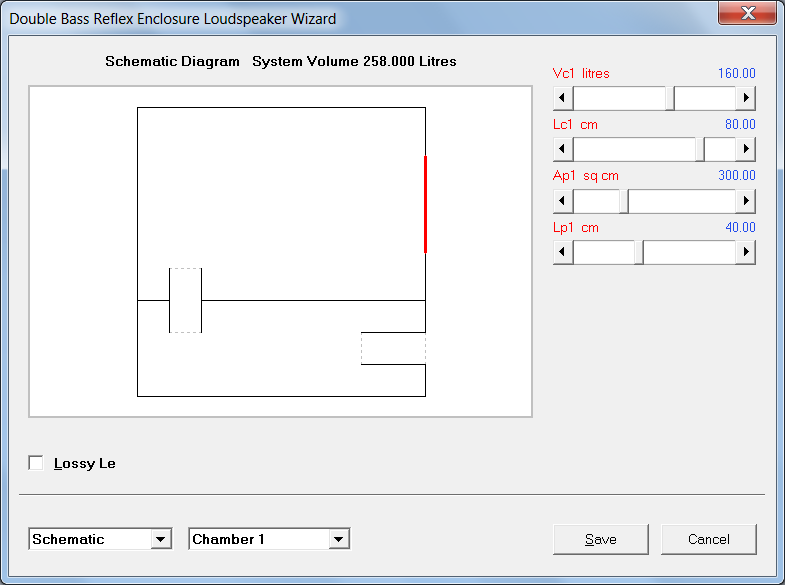Click the Cancel button

[x=708, y=539]
